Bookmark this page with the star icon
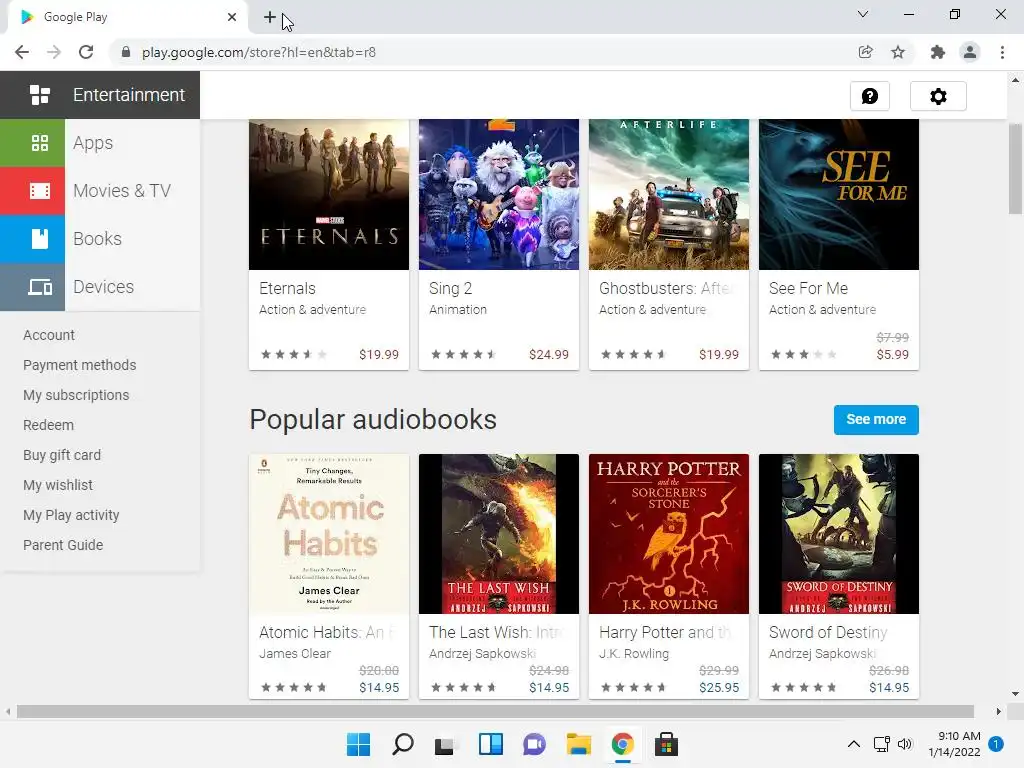The width and height of the screenshot is (1024, 768). point(898,52)
